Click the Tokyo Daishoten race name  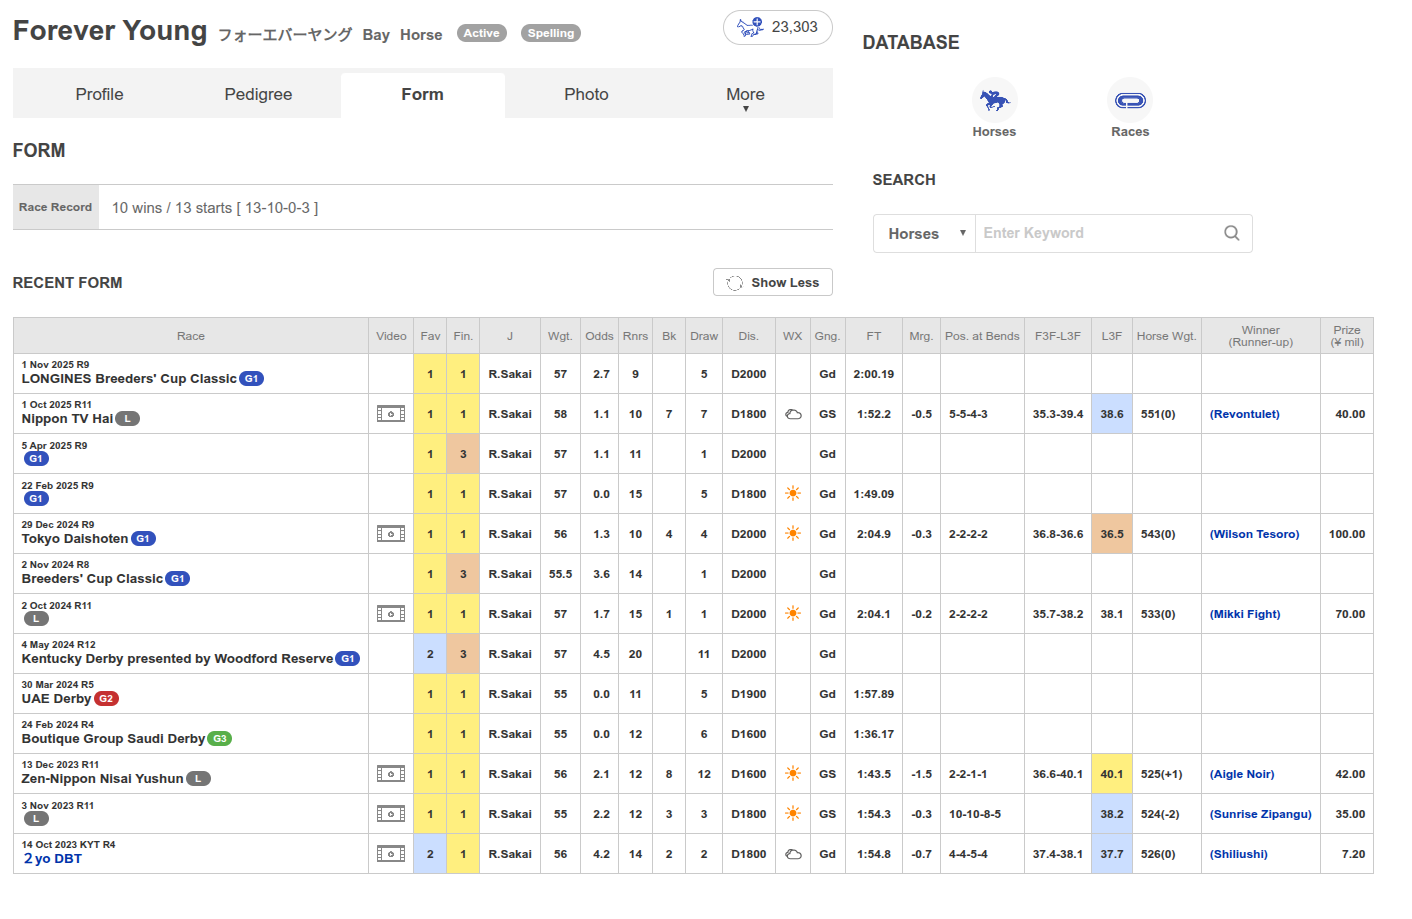click(x=75, y=539)
